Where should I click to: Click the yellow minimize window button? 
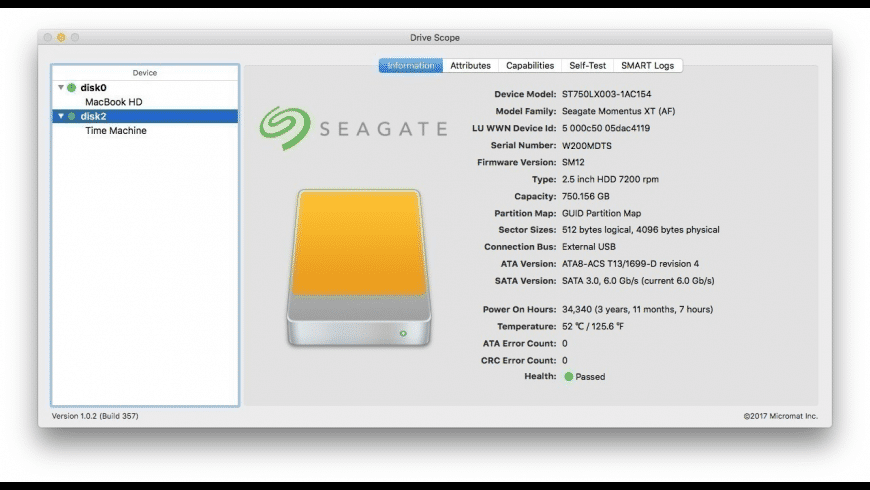[61, 37]
